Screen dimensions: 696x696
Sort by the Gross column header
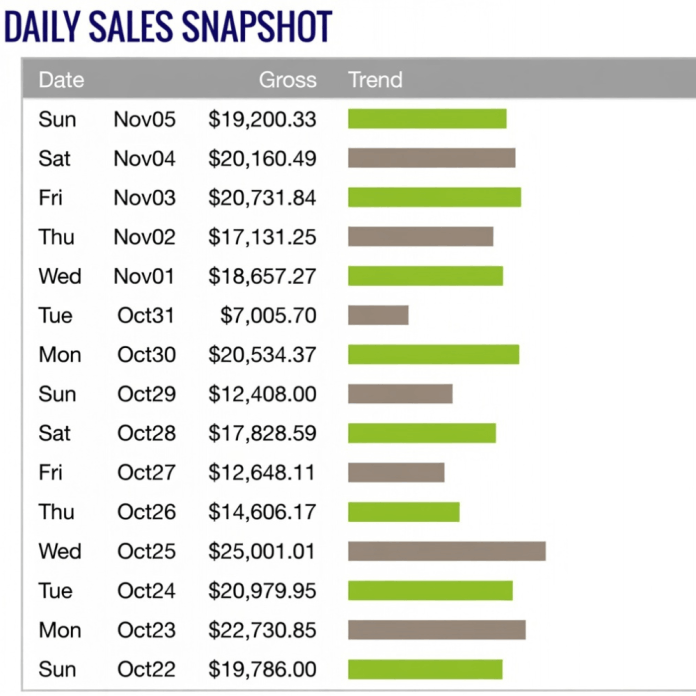pos(287,80)
